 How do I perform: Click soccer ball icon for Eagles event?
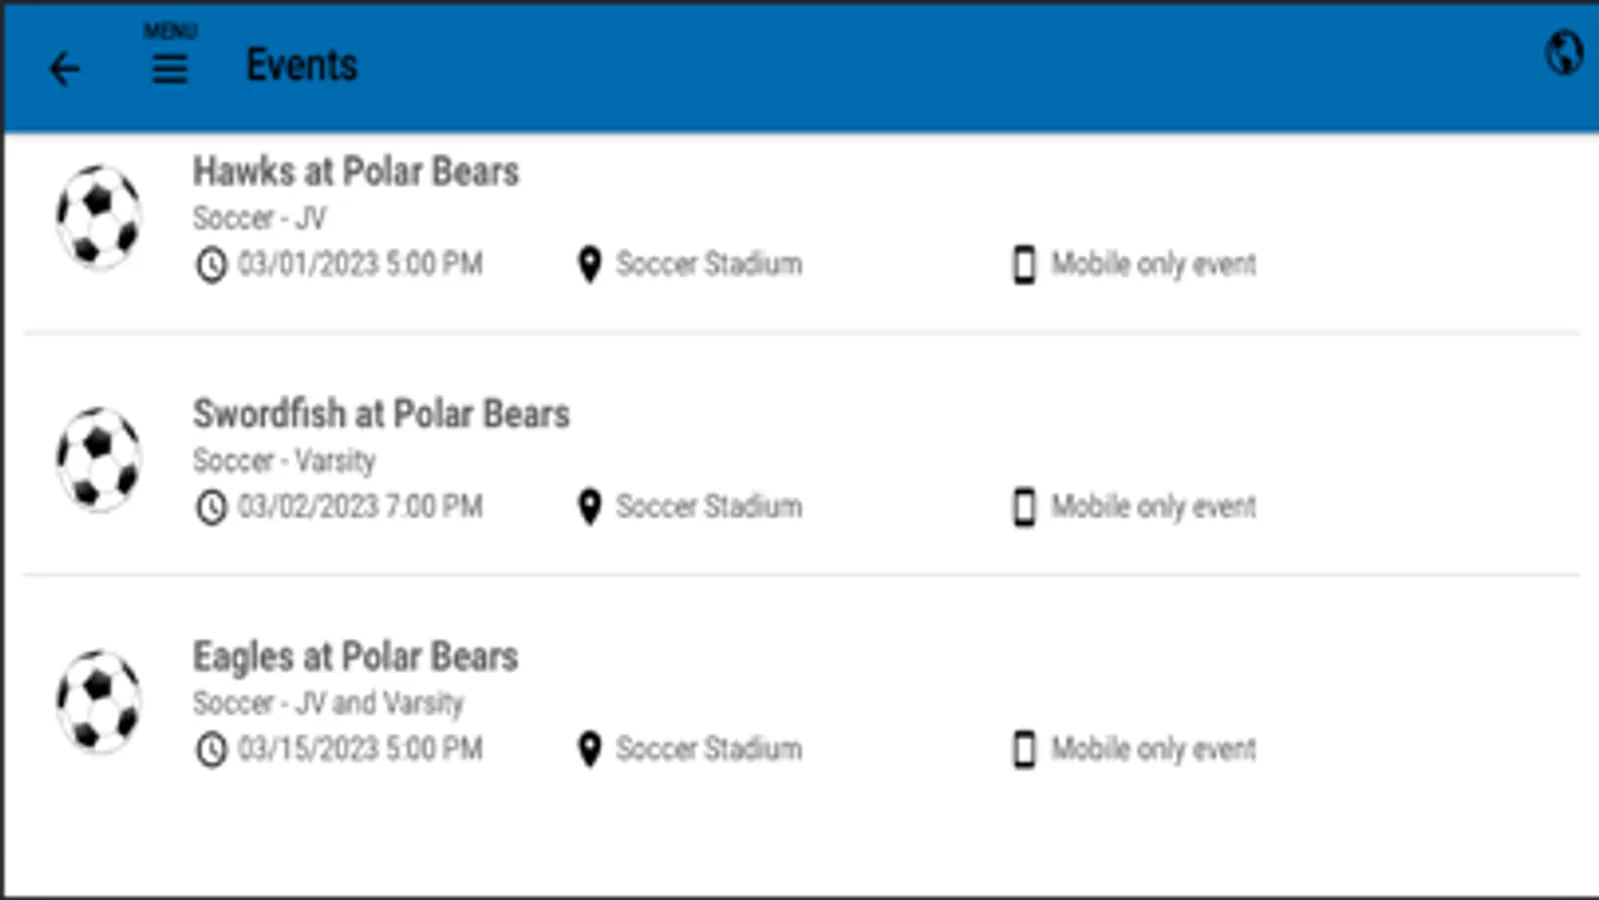coord(98,702)
